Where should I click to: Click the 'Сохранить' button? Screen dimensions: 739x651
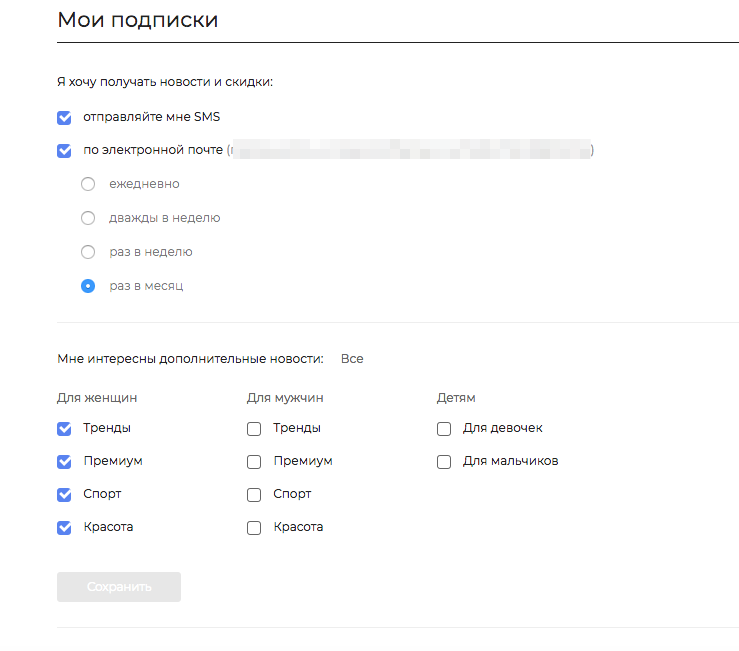click(x=119, y=587)
